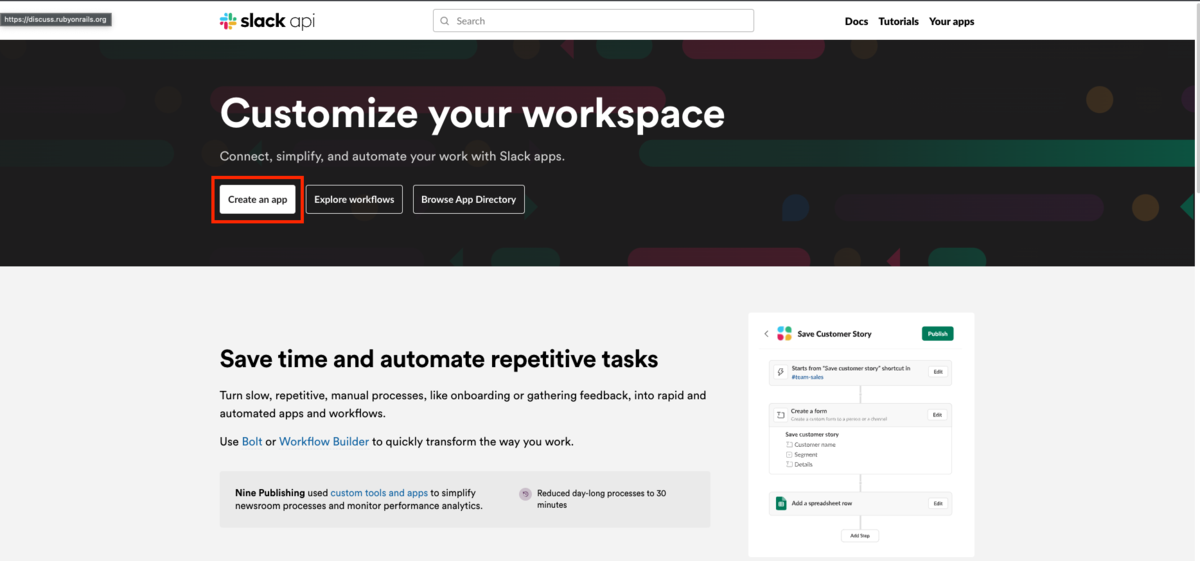This screenshot has height=561, width=1200.
Task: Go to Your apps
Action: (951, 21)
